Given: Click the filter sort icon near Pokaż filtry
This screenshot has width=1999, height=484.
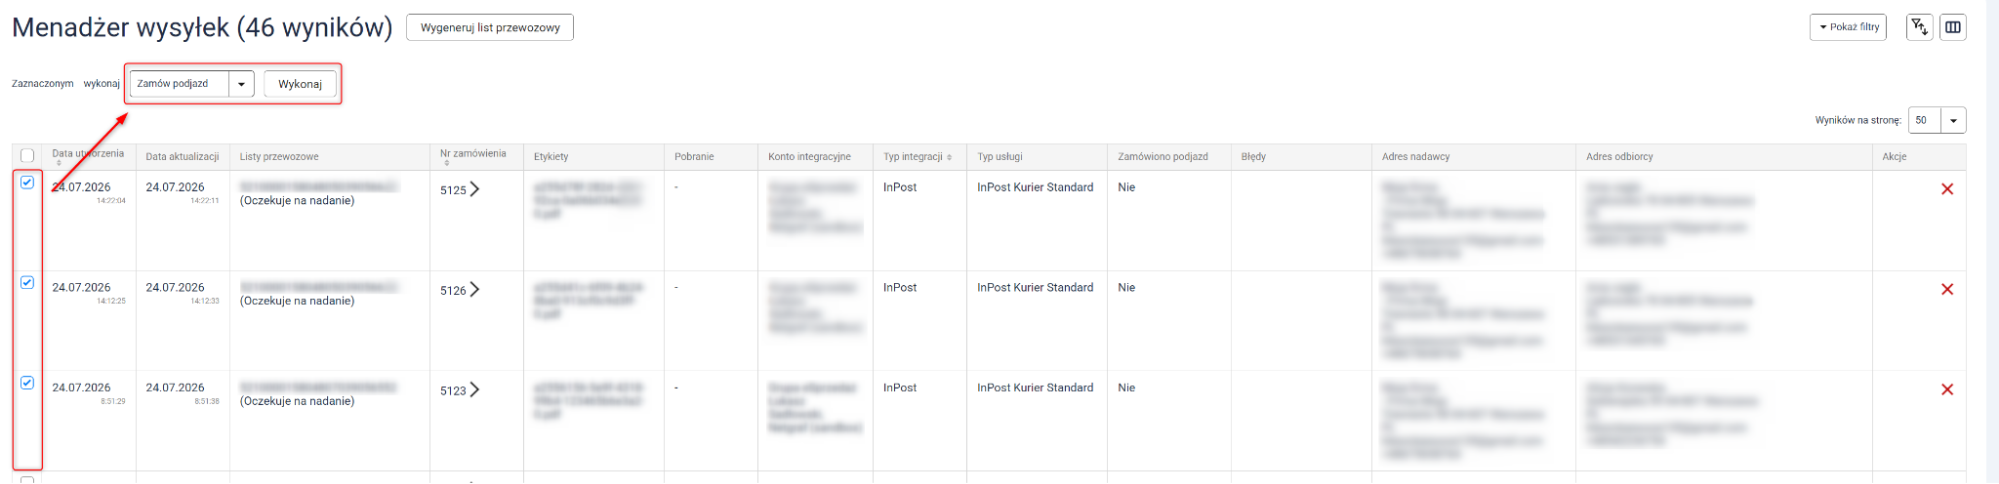Looking at the screenshot, I should coord(1919,28).
